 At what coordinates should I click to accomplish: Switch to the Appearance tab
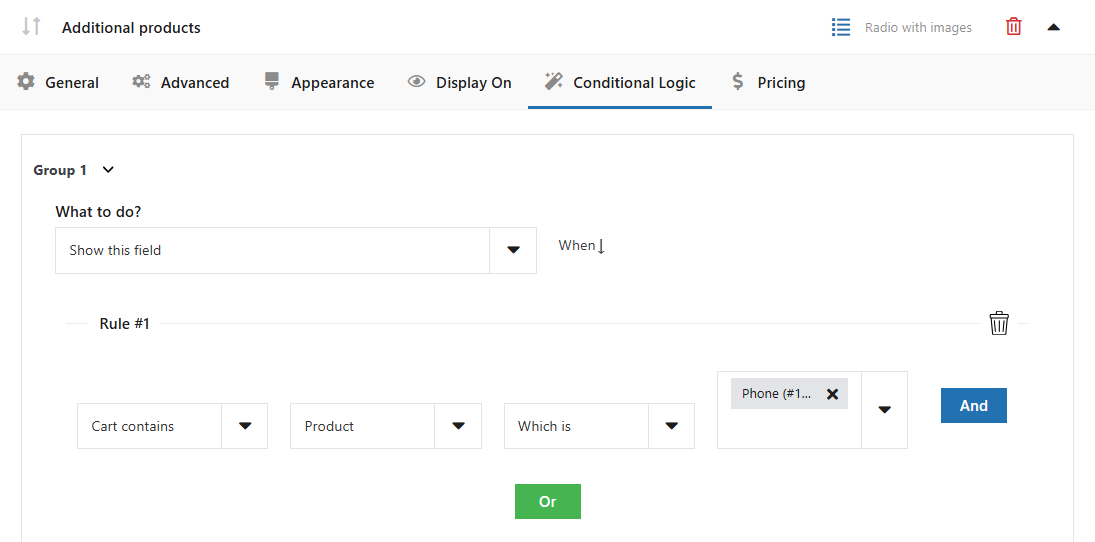[x=319, y=82]
